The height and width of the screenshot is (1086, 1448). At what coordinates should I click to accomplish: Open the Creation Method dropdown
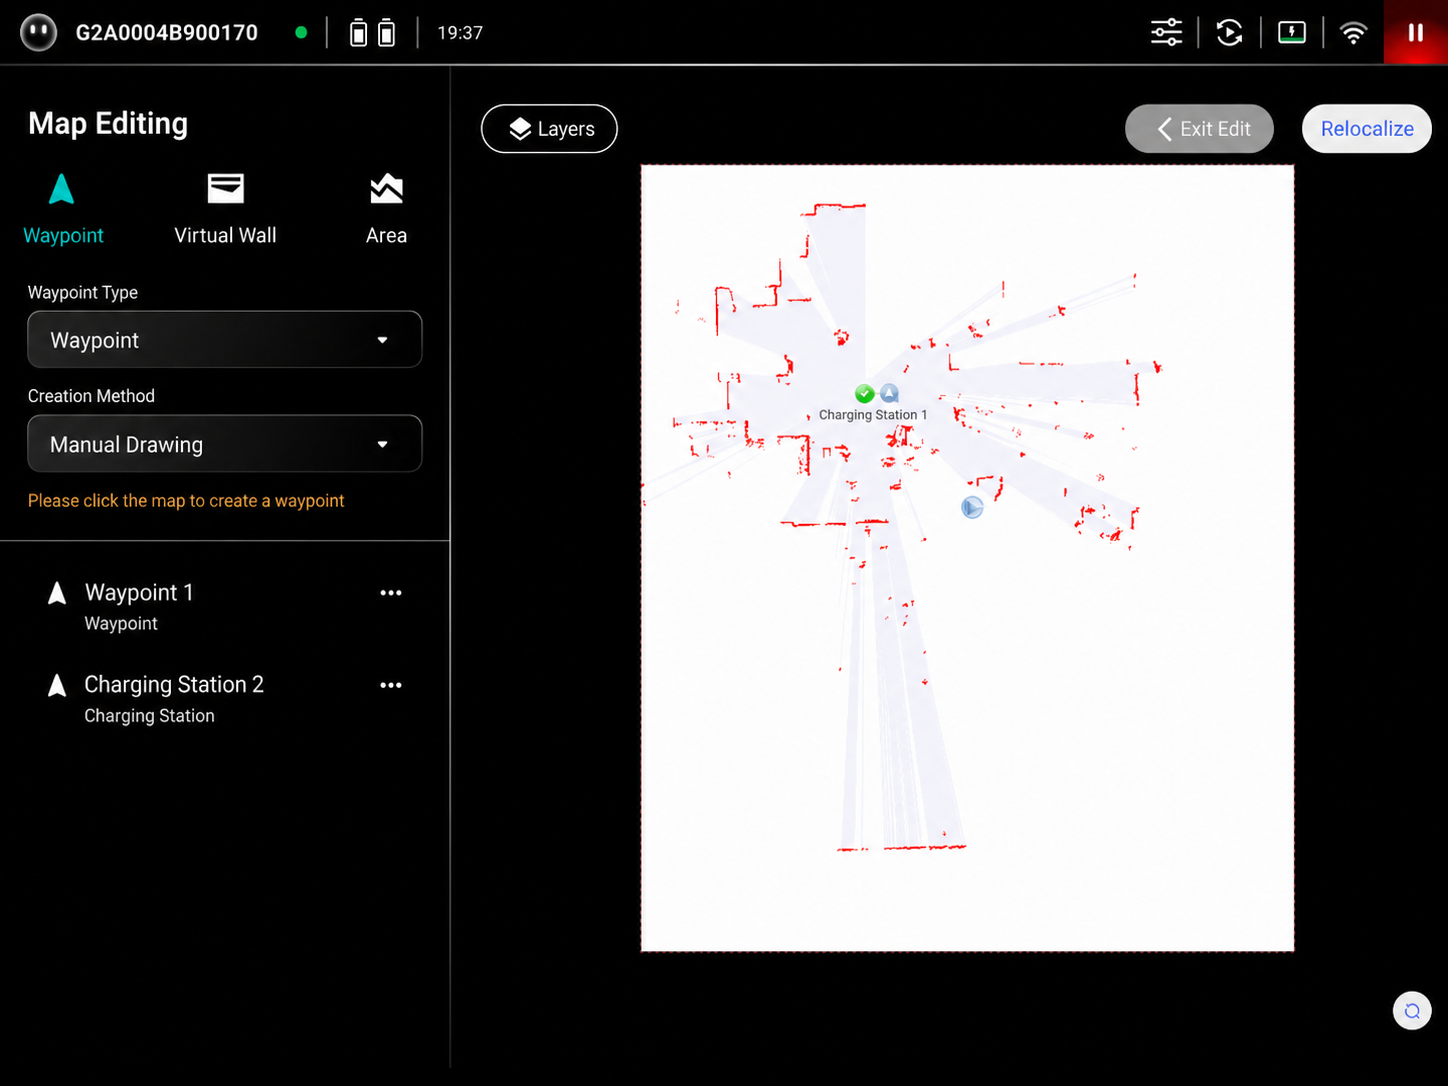tap(225, 443)
